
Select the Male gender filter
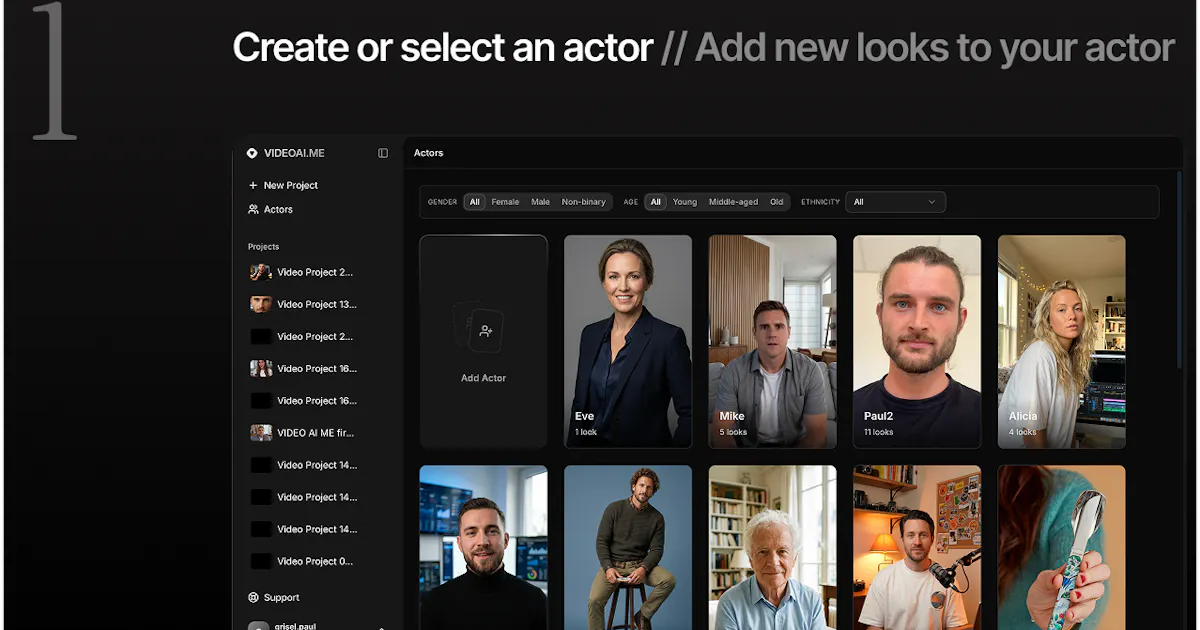pos(540,202)
